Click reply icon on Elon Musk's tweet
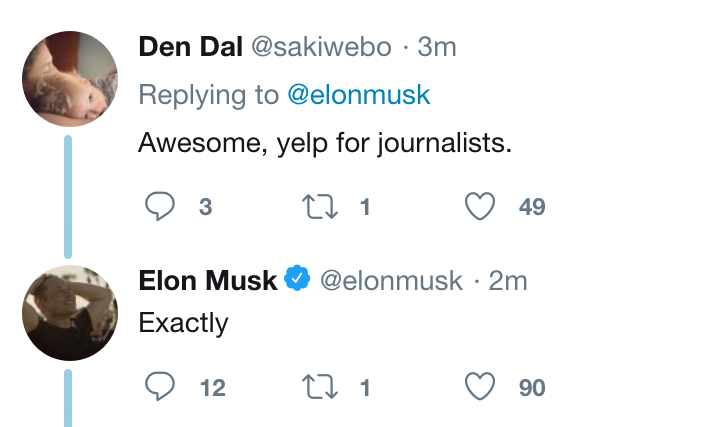This screenshot has height=427, width=704. pyautogui.click(x=161, y=387)
